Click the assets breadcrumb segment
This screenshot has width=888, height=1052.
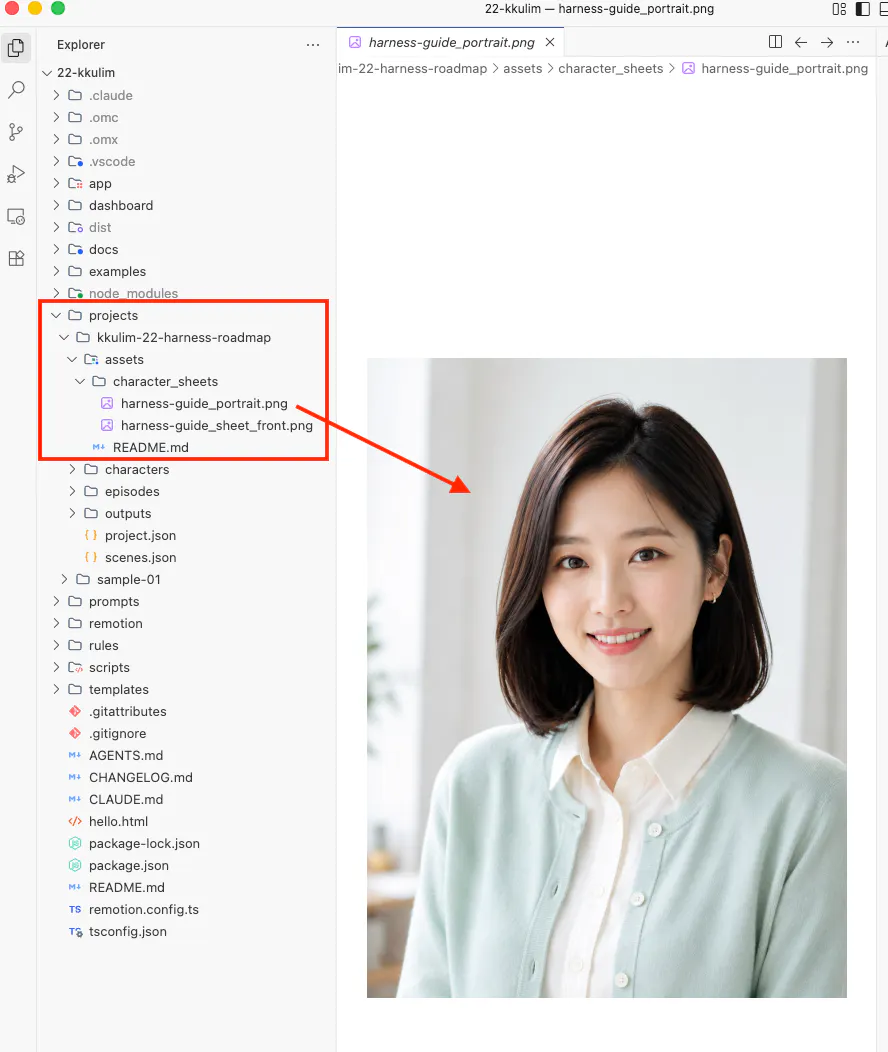click(x=522, y=68)
